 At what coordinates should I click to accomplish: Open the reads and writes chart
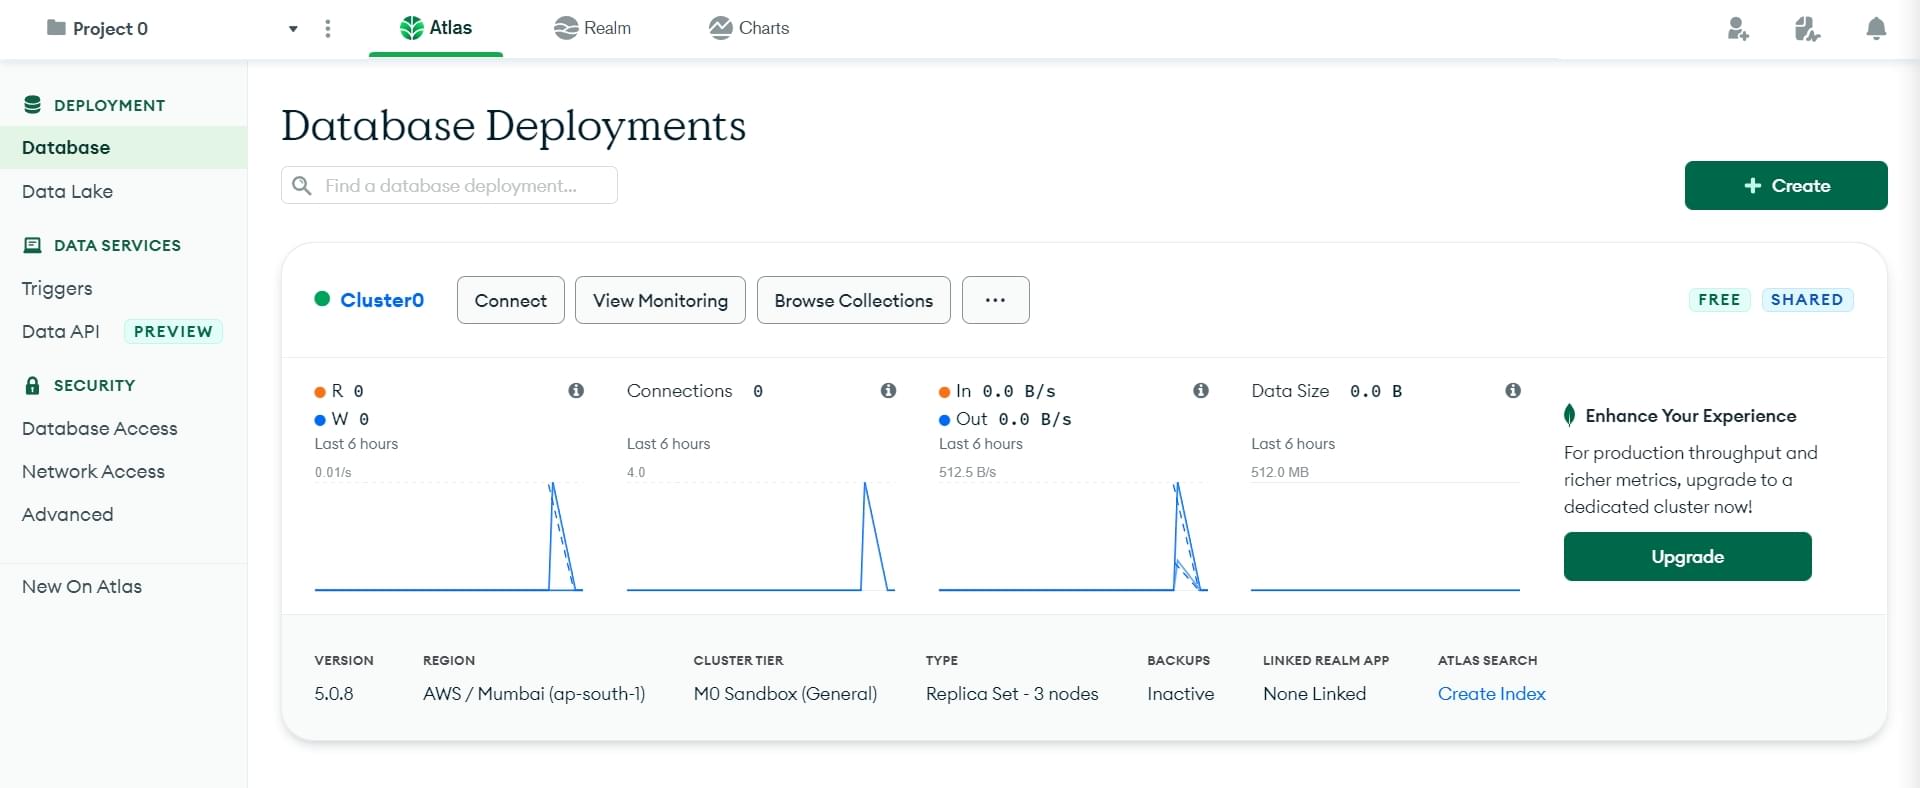(449, 536)
